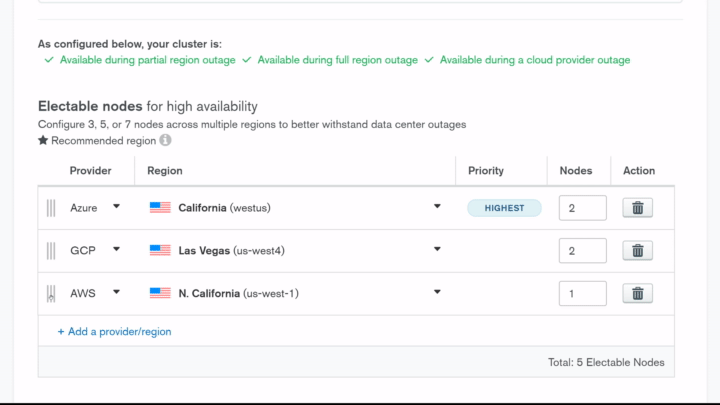Click the GCP row drag handle

click(51, 251)
